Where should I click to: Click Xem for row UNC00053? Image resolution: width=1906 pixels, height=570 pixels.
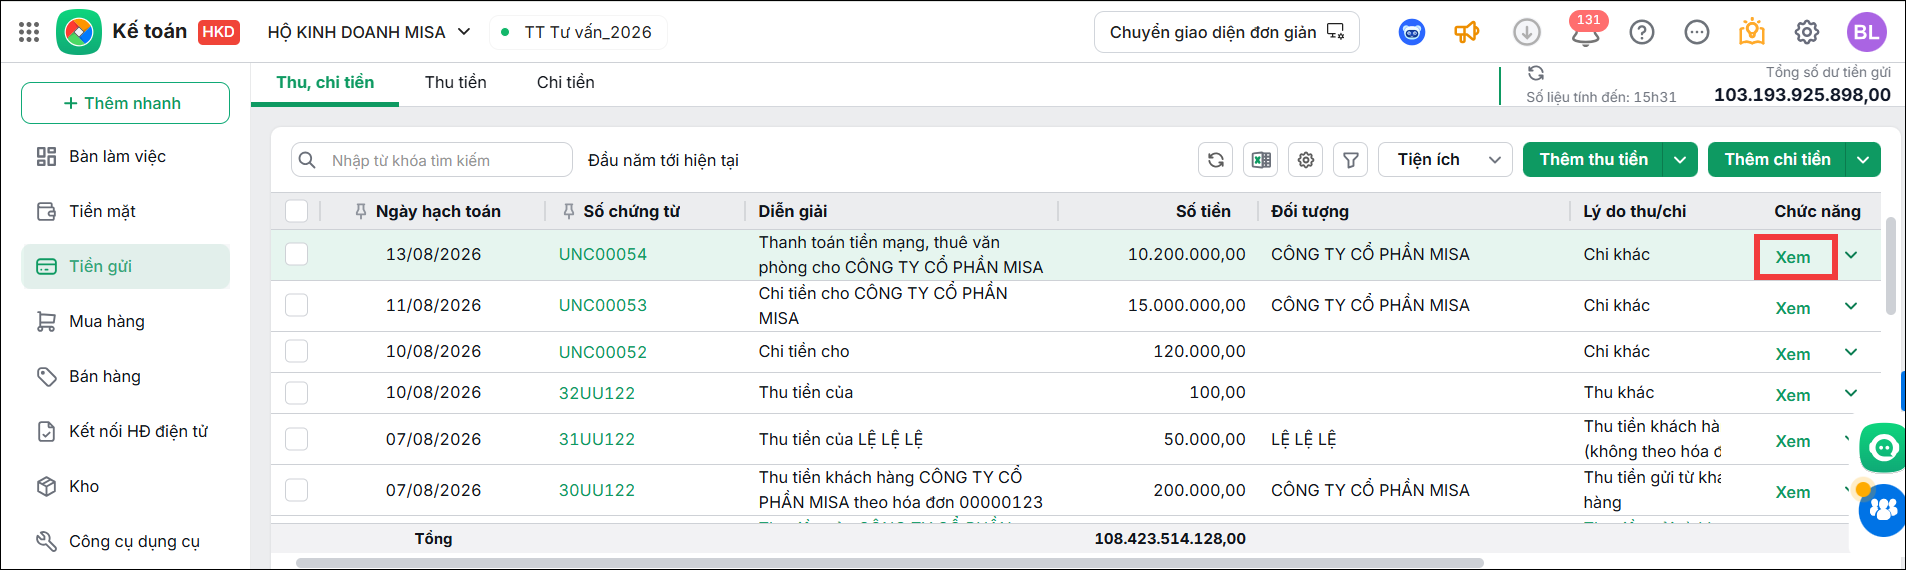click(x=1793, y=308)
